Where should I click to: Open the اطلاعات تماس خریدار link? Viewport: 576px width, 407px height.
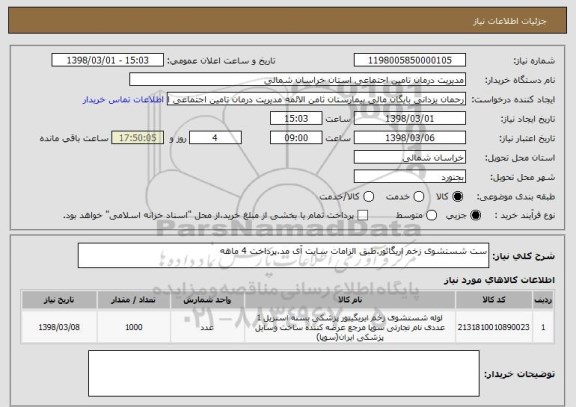(x=123, y=100)
